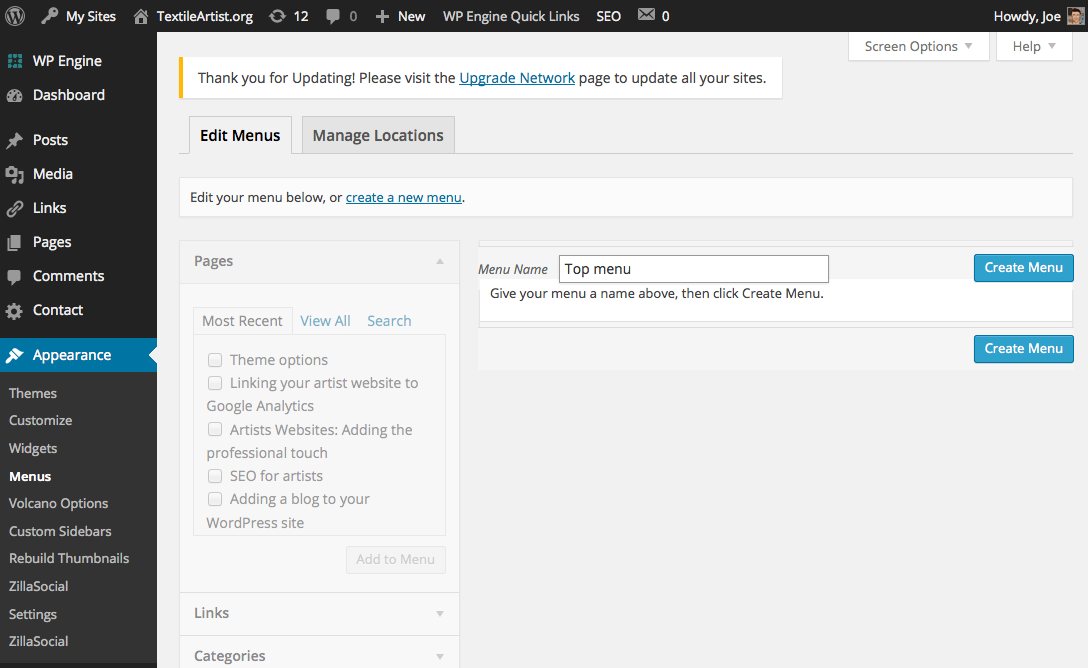1088x668 pixels.
Task: Click the Media icon in sidebar
Action: (x=15, y=175)
